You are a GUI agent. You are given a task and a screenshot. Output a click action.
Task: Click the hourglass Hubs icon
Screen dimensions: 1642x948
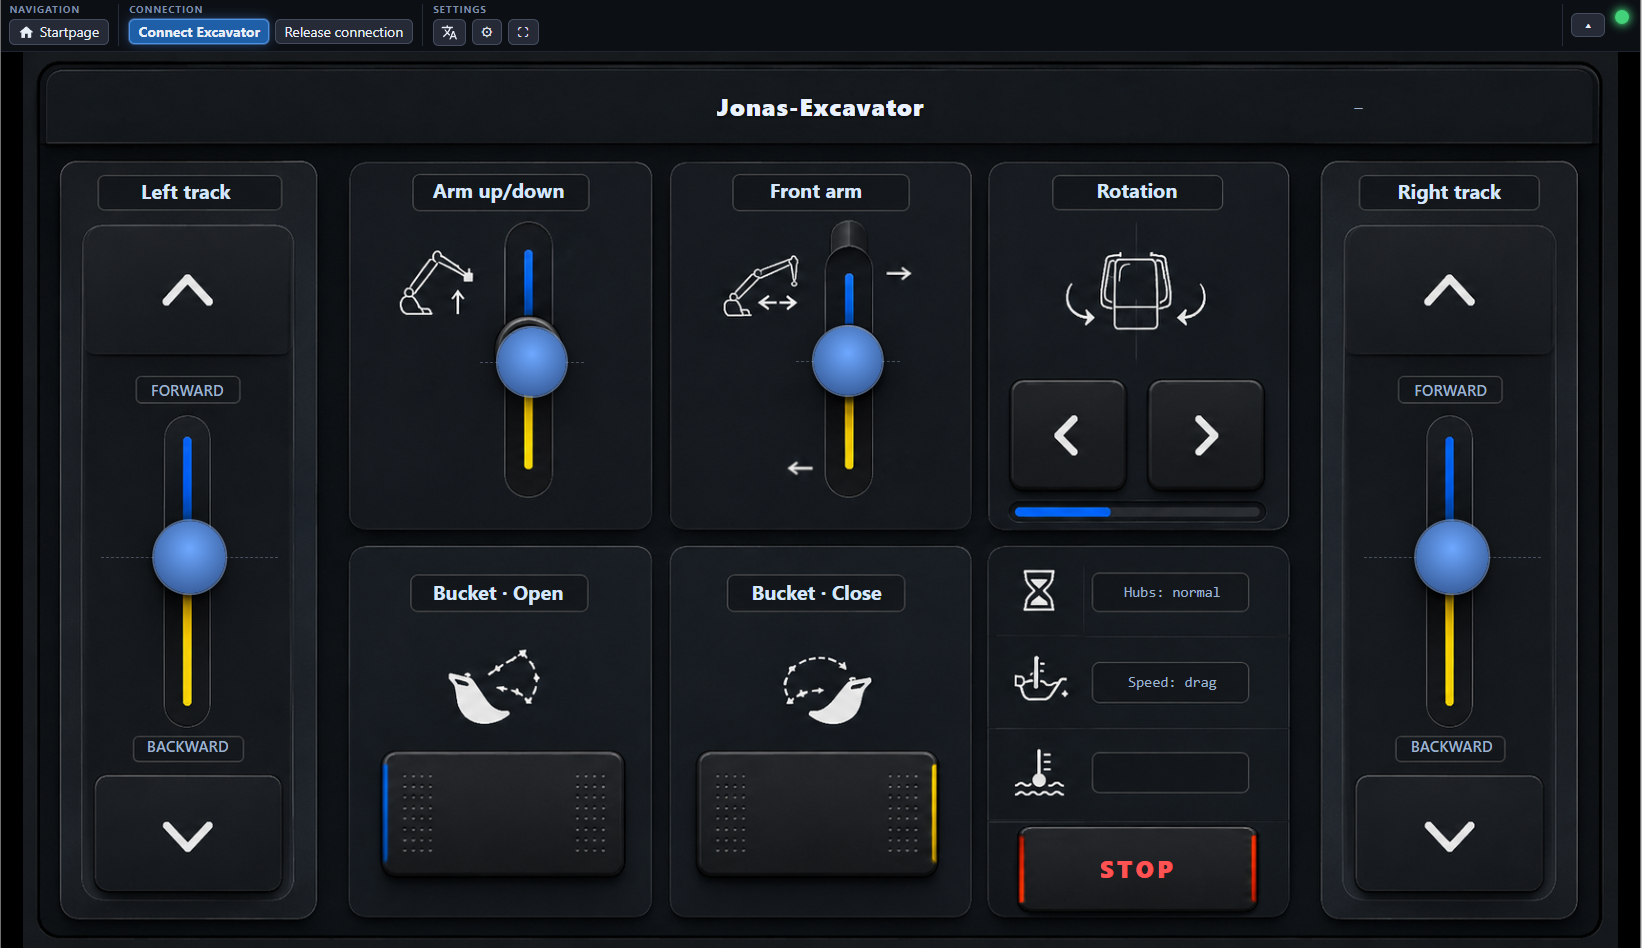[1039, 590]
